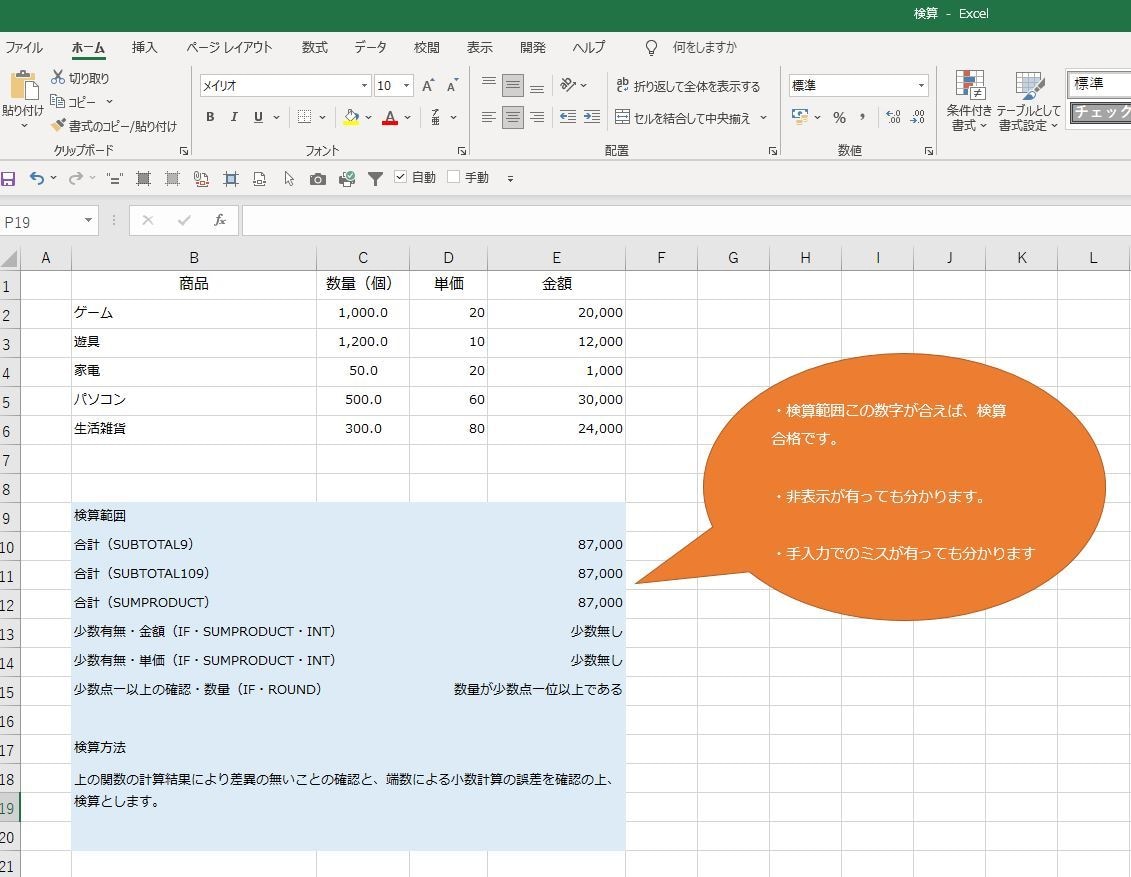The image size is (1131, 877).
Task: Check the 手動 calculation checkbox
Action: coord(454,177)
